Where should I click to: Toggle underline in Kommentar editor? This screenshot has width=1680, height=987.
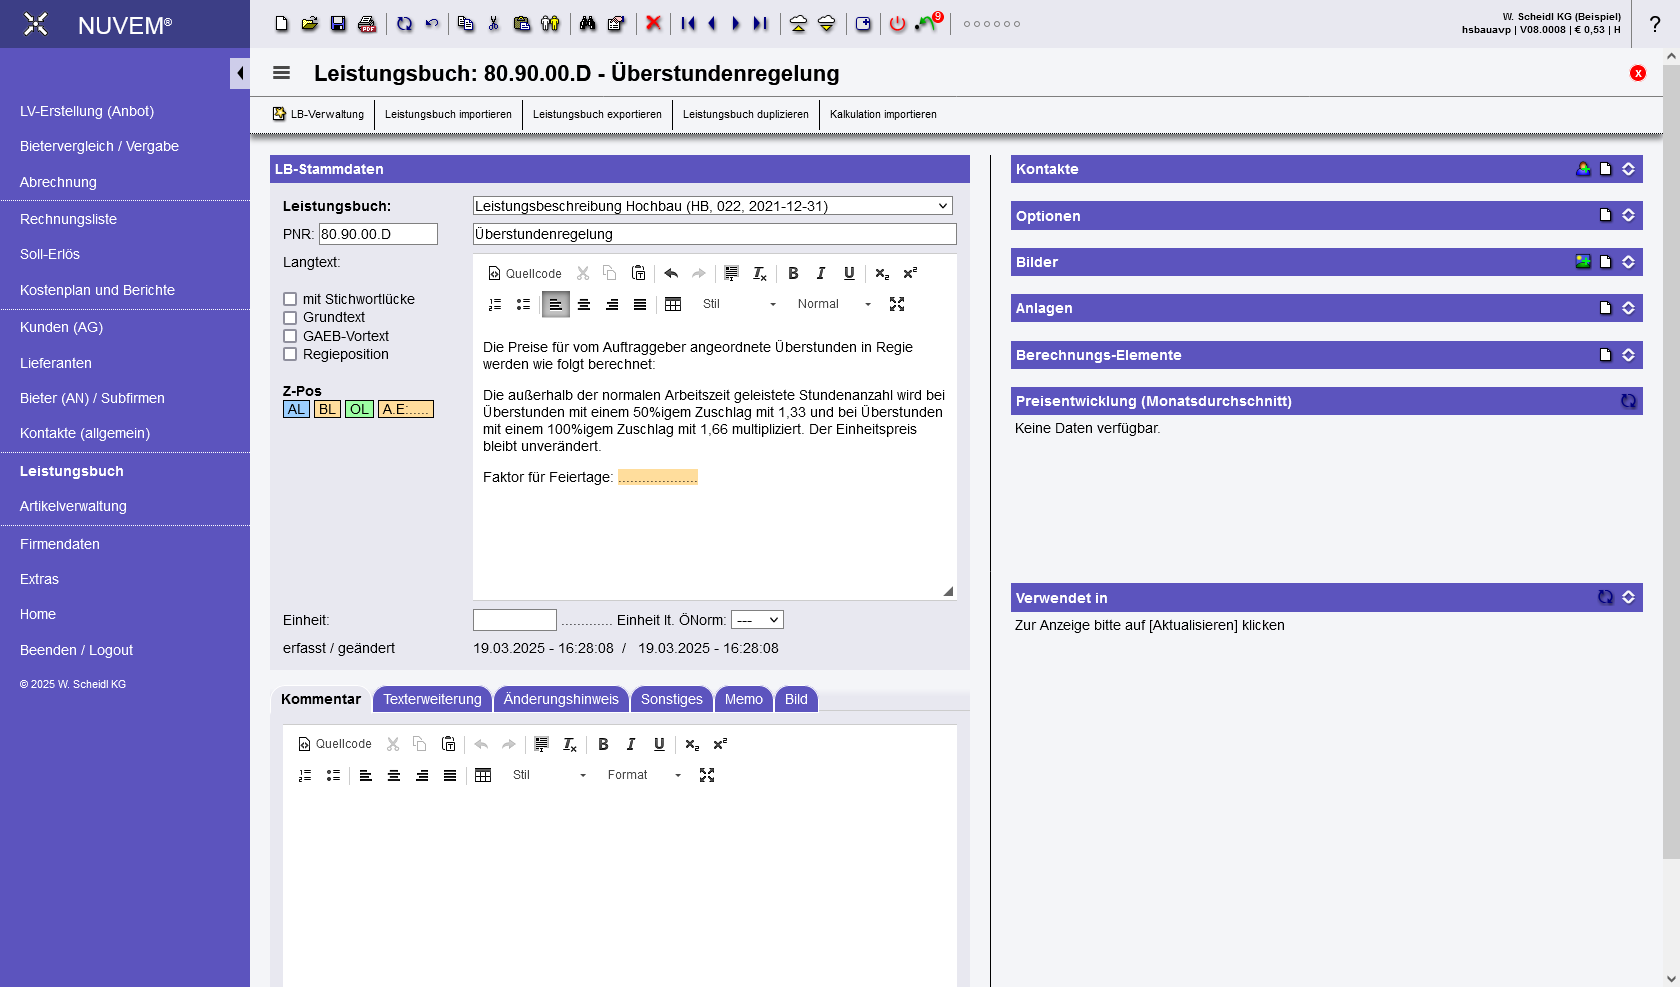tap(659, 744)
